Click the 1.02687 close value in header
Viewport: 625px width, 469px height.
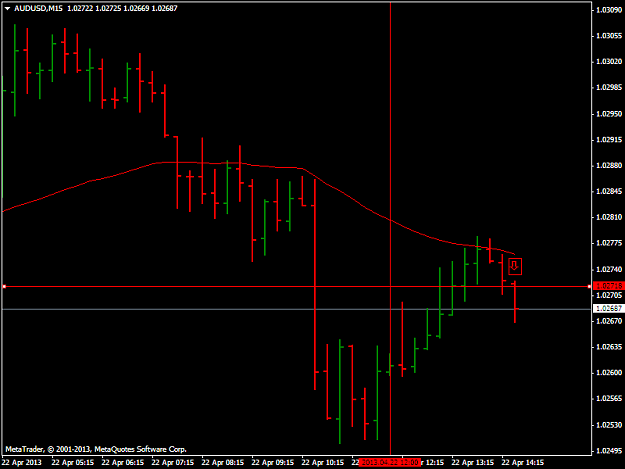coord(164,8)
